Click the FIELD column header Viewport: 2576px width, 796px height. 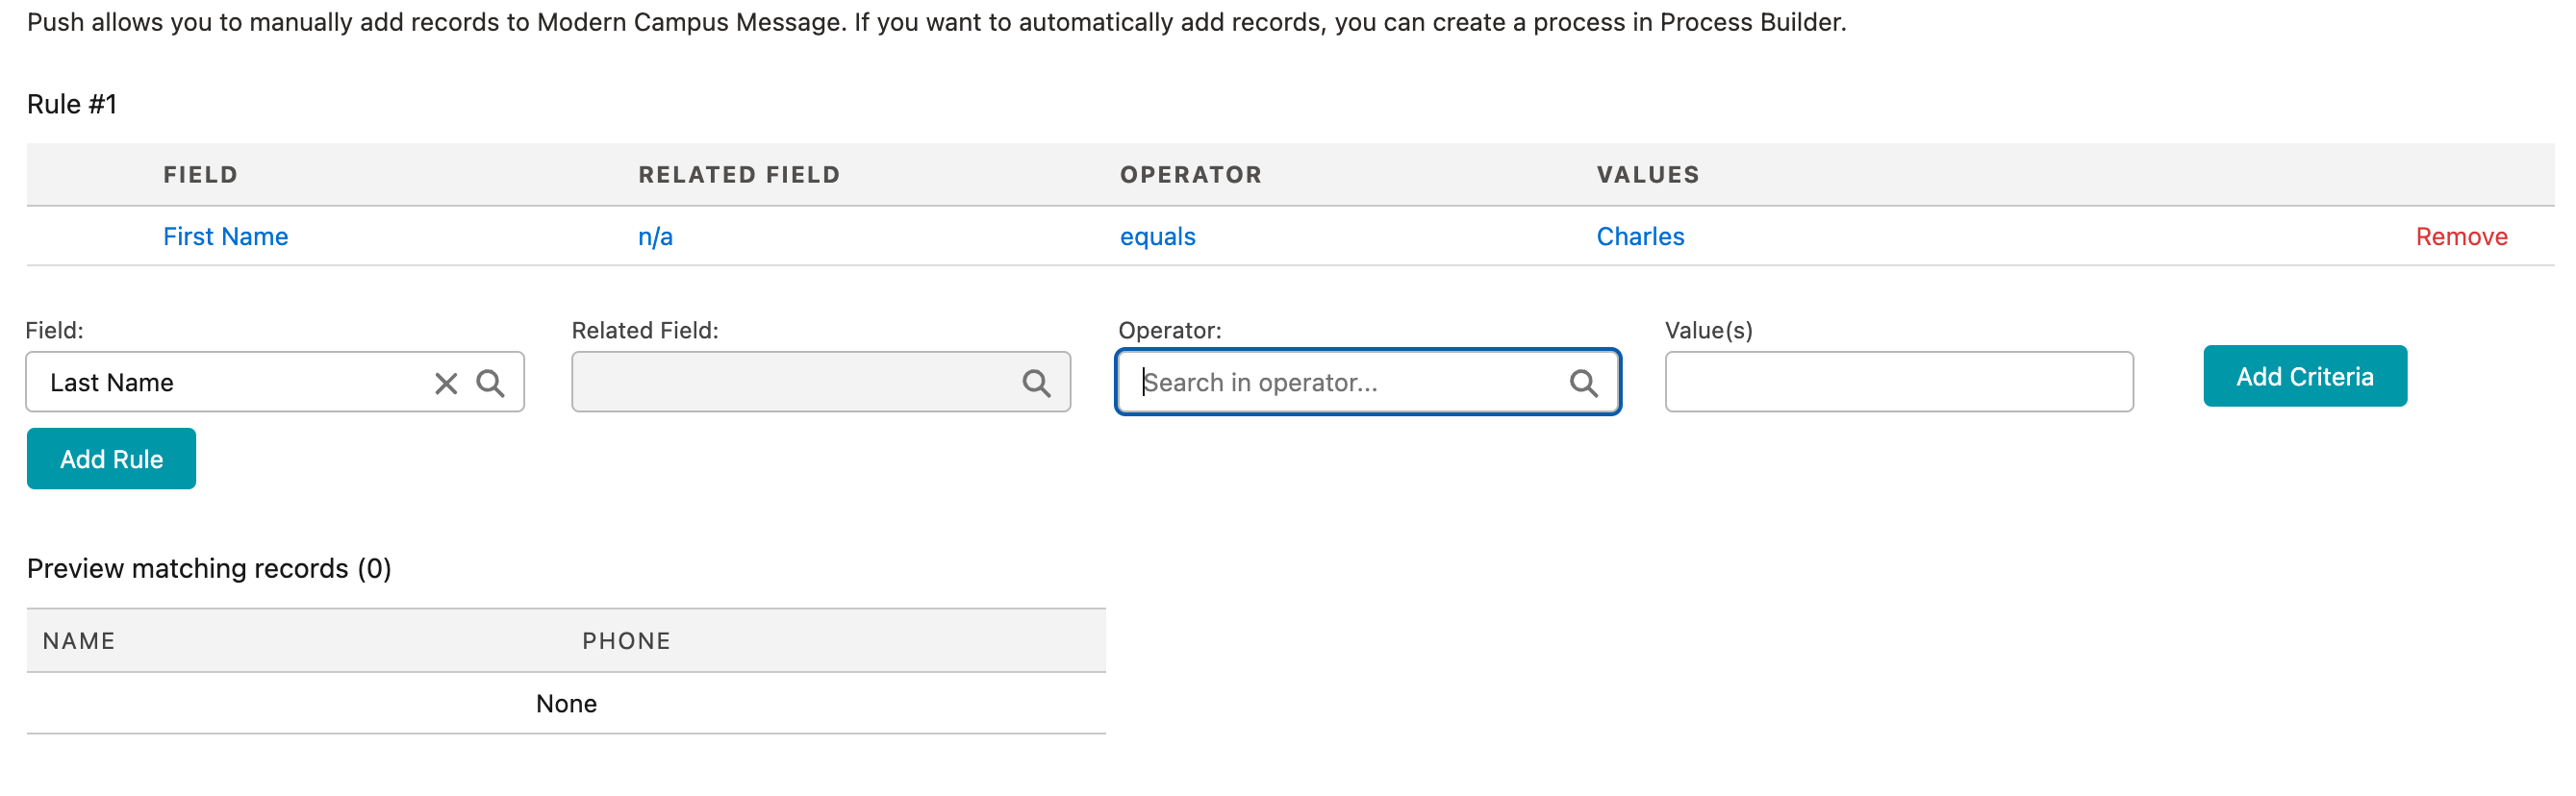pyautogui.click(x=201, y=175)
